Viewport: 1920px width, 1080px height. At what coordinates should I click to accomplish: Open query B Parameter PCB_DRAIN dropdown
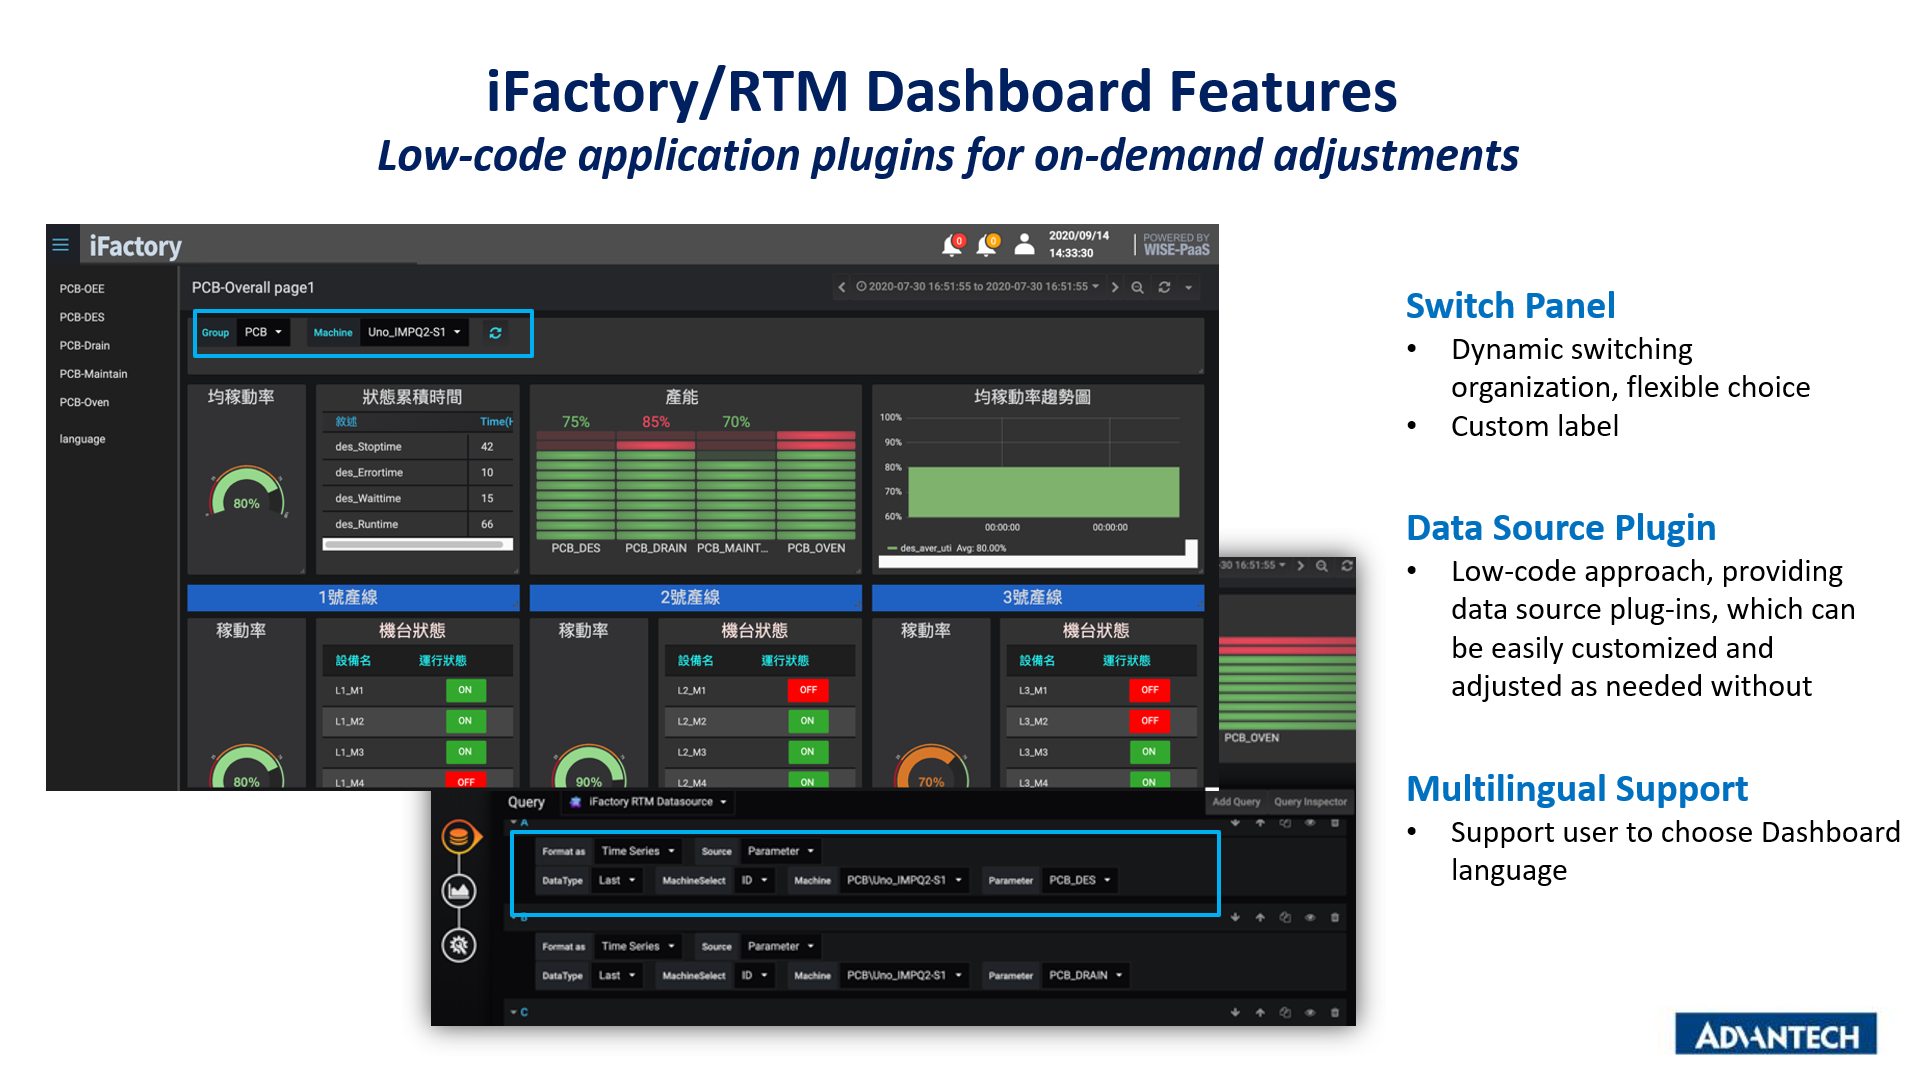point(1085,976)
